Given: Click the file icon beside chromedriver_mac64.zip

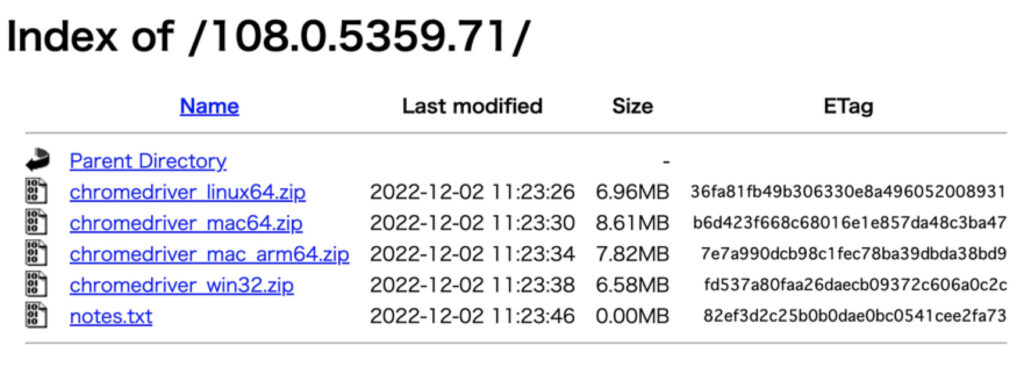Looking at the screenshot, I should pyautogui.click(x=37, y=223).
